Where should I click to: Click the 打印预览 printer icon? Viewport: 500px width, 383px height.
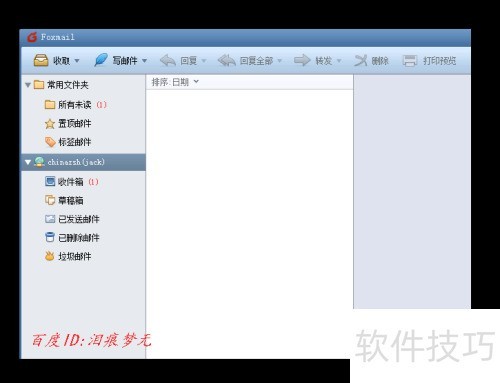410,61
